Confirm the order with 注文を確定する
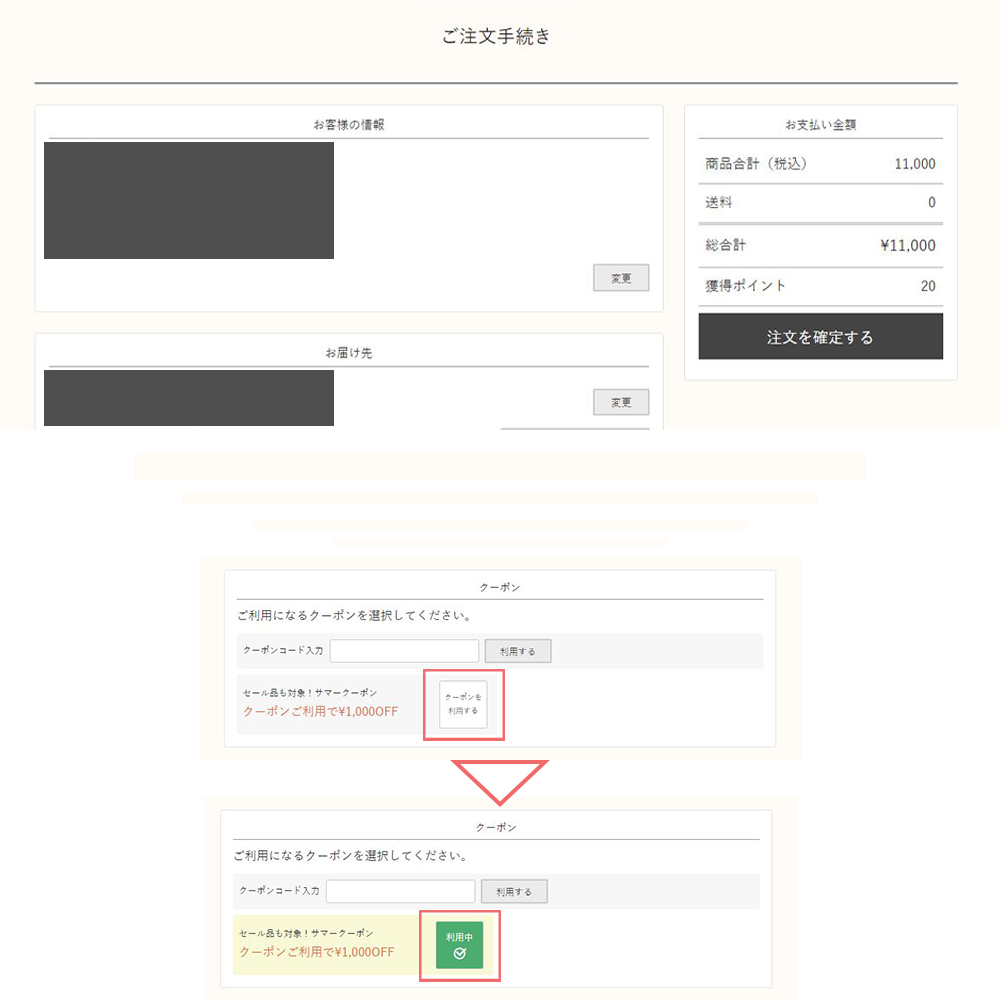This screenshot has height=1000, width=1000. coord(820,336)
